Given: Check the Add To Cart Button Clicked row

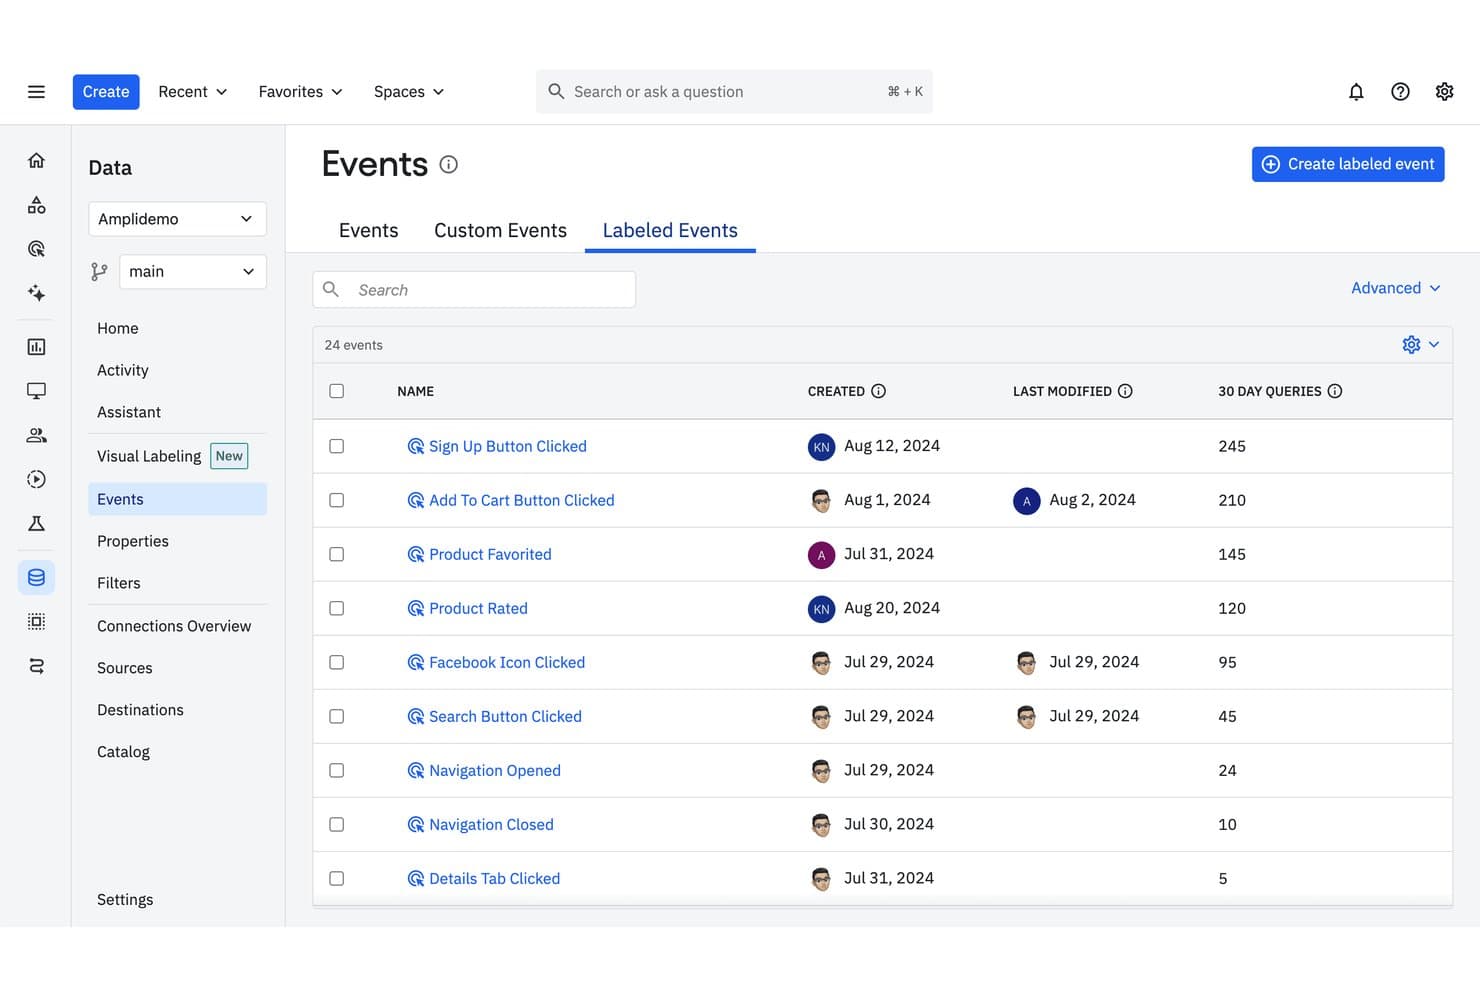Looking at the screenshot, I should pos(336,500).
